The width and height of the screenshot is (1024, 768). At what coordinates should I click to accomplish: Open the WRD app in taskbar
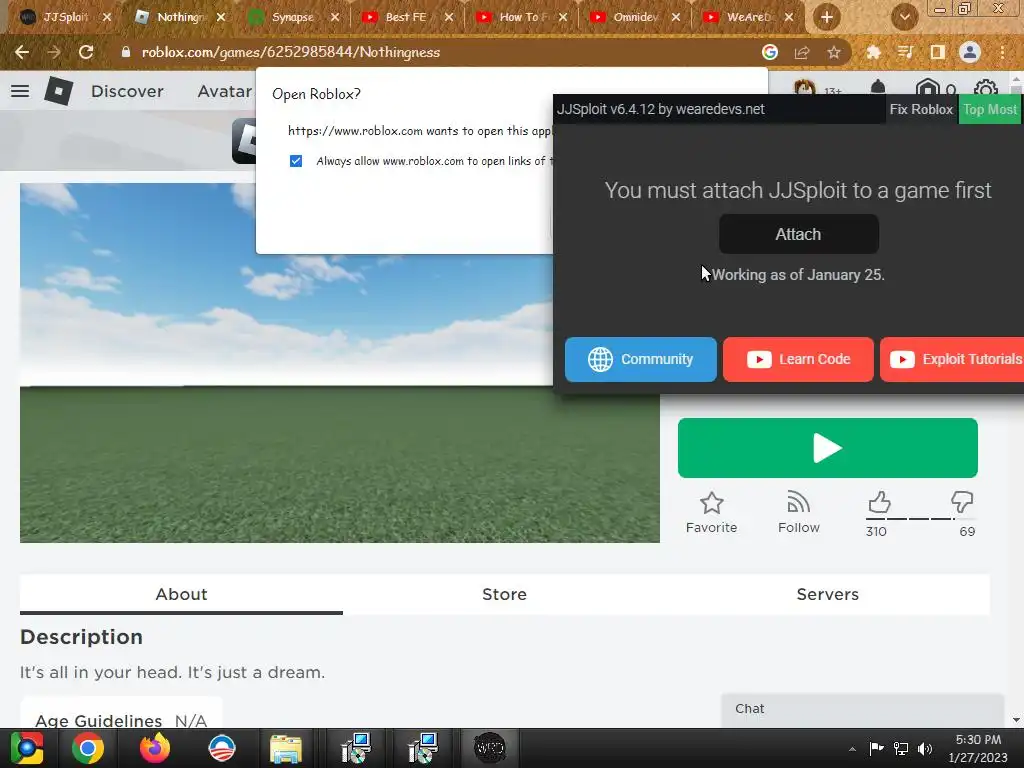pyautogui.click(x=489, y=748)
